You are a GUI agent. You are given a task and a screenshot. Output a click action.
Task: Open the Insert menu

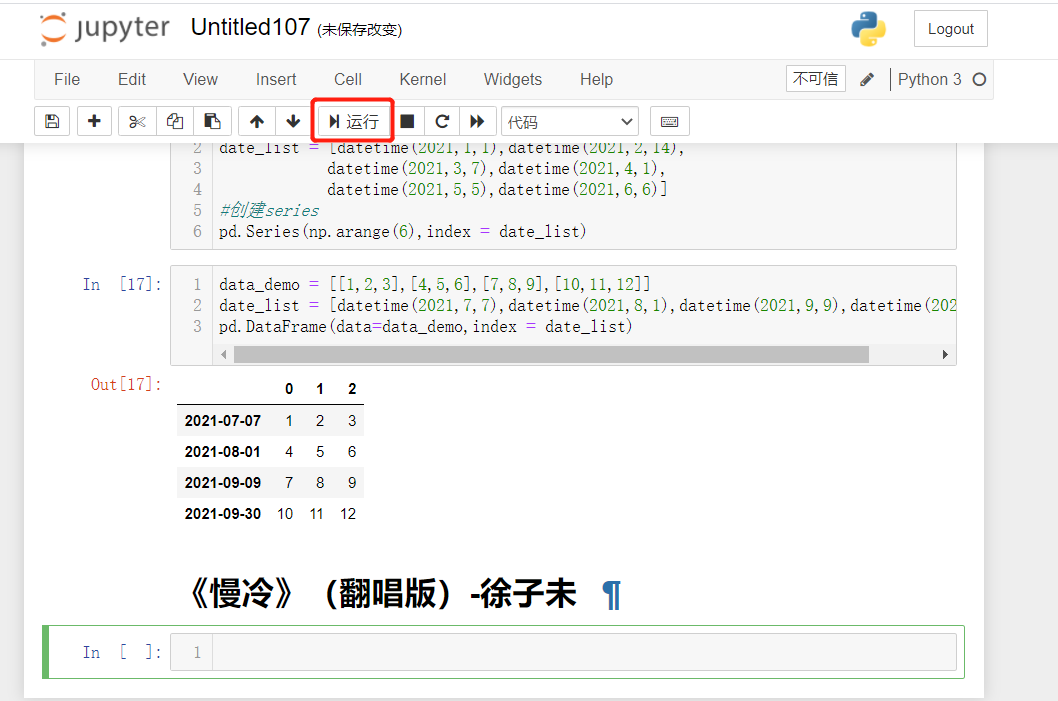click(x=276, y=80)
